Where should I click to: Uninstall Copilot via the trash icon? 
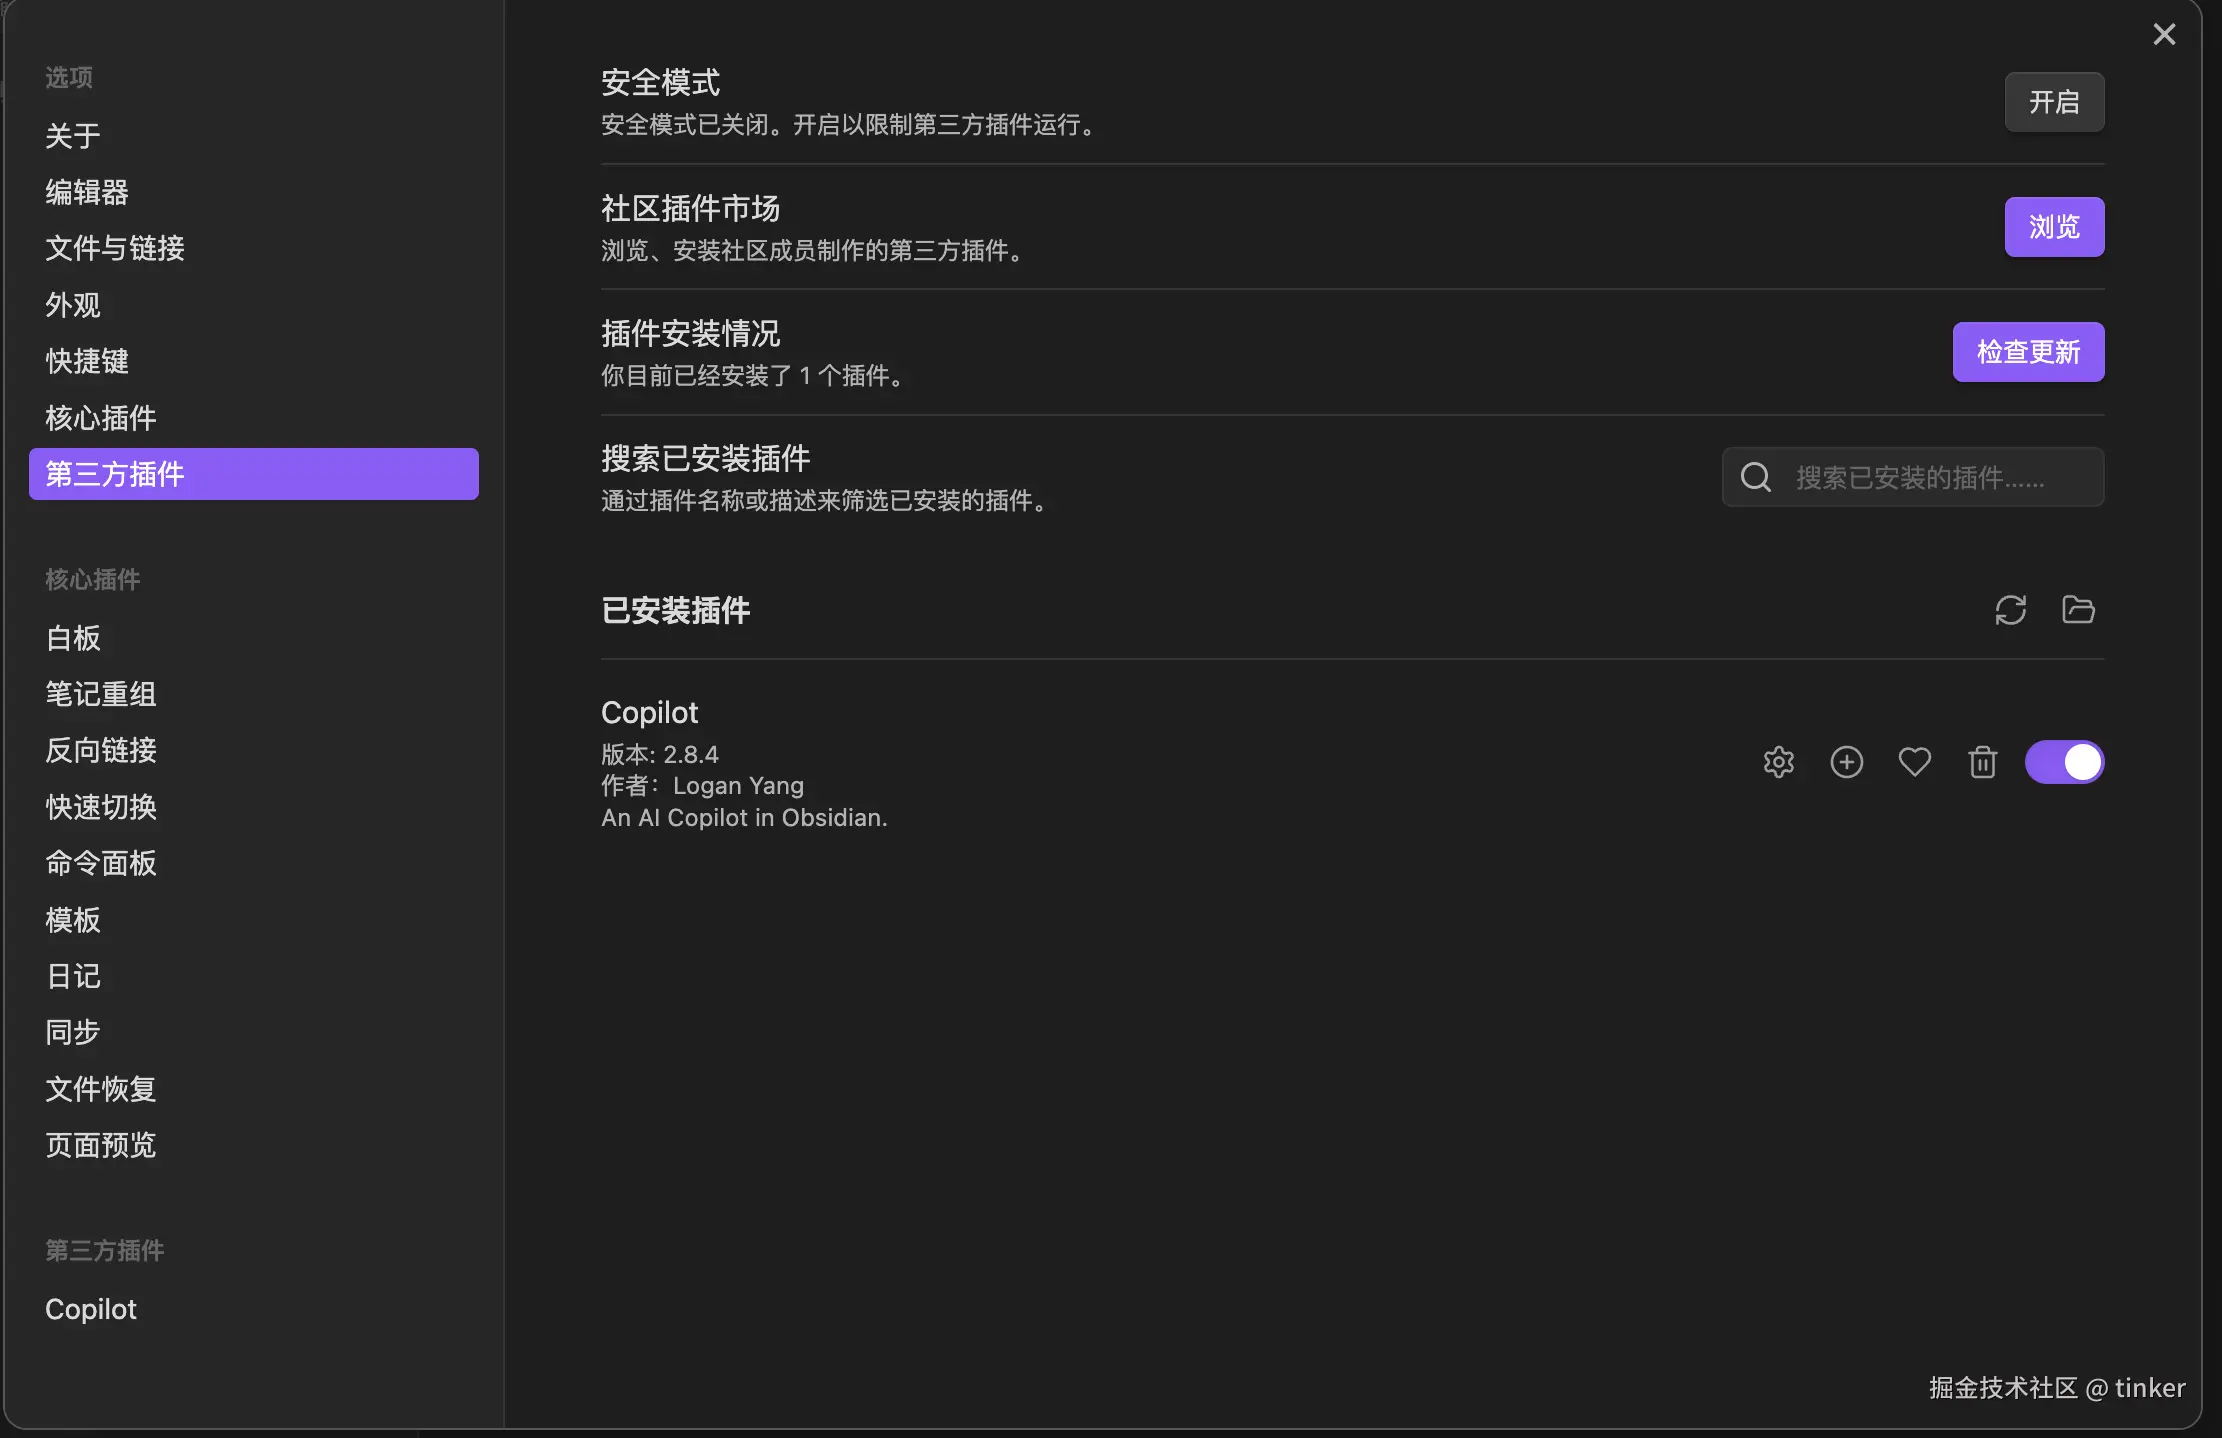1982,762
